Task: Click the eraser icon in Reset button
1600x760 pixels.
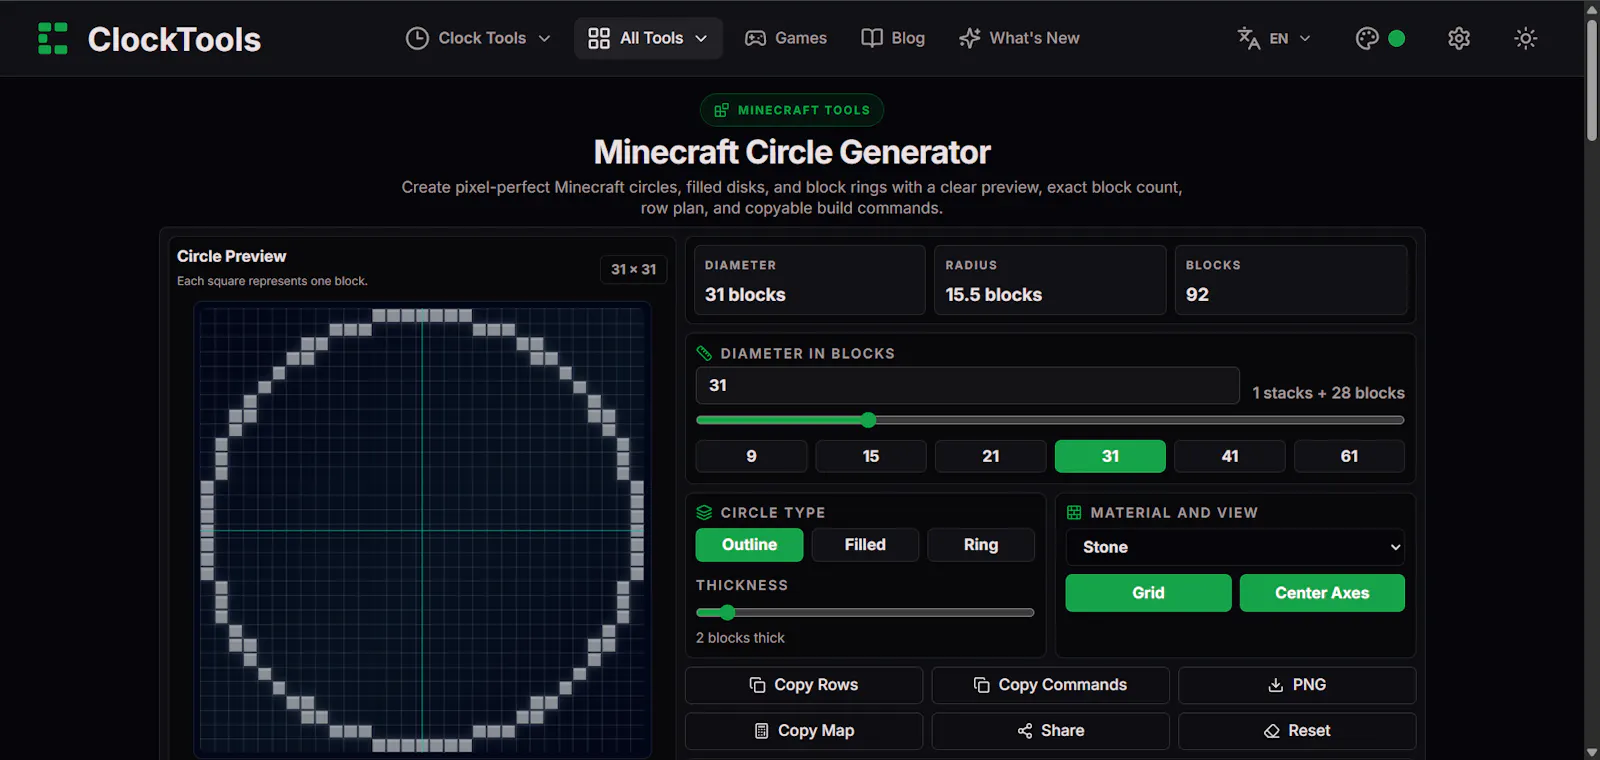Action: point(1272,731)
